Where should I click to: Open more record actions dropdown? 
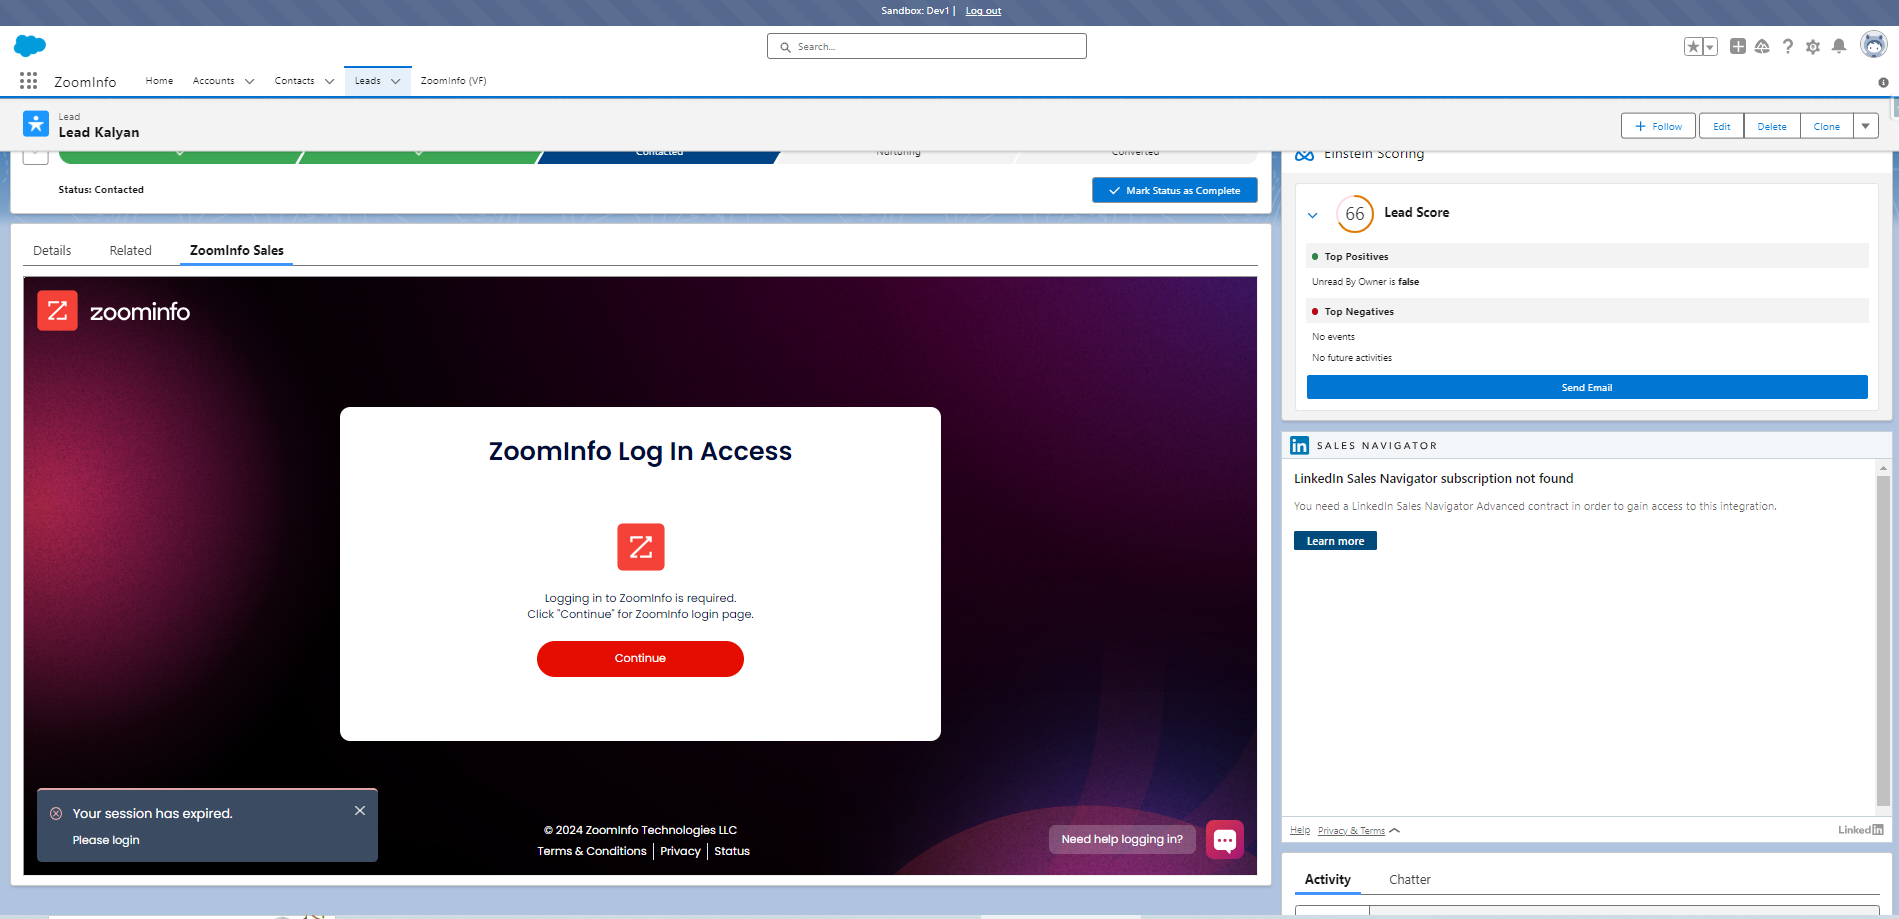[x=1866, y=126]
